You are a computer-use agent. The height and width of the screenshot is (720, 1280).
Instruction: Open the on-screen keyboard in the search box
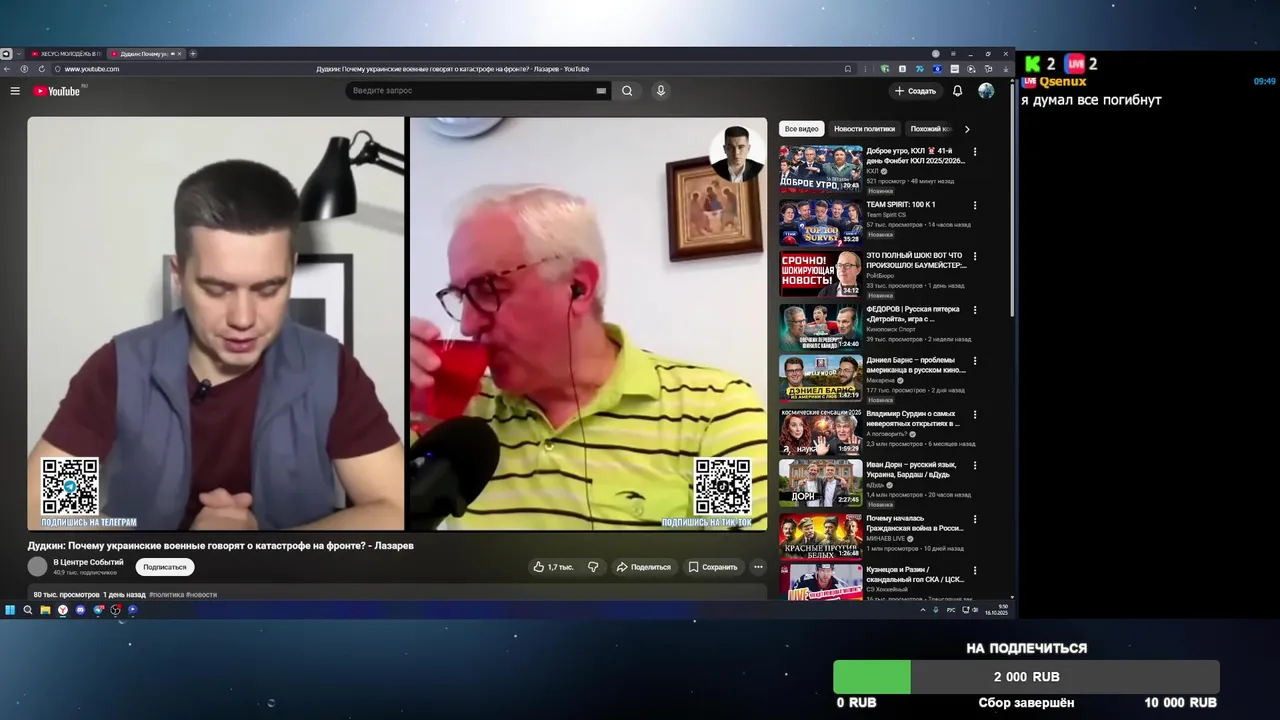click(601, 91)
